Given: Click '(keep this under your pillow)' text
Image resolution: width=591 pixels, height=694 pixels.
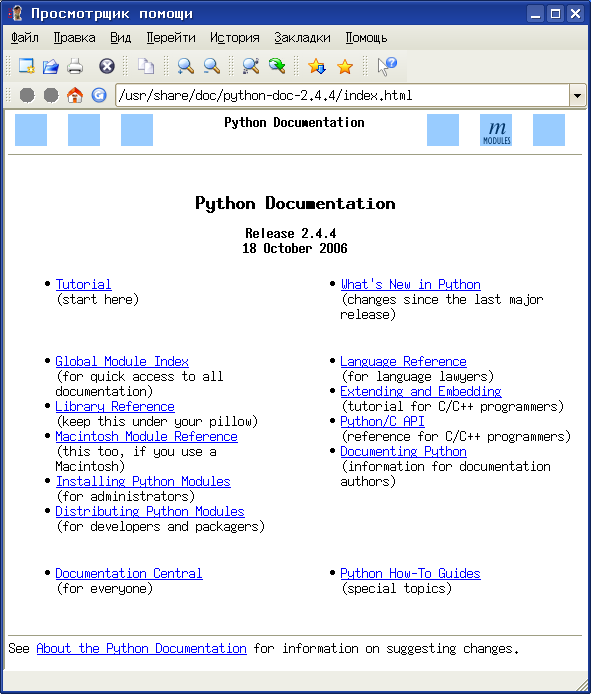Looking at the screenshot, I should (x=157, y=422).
